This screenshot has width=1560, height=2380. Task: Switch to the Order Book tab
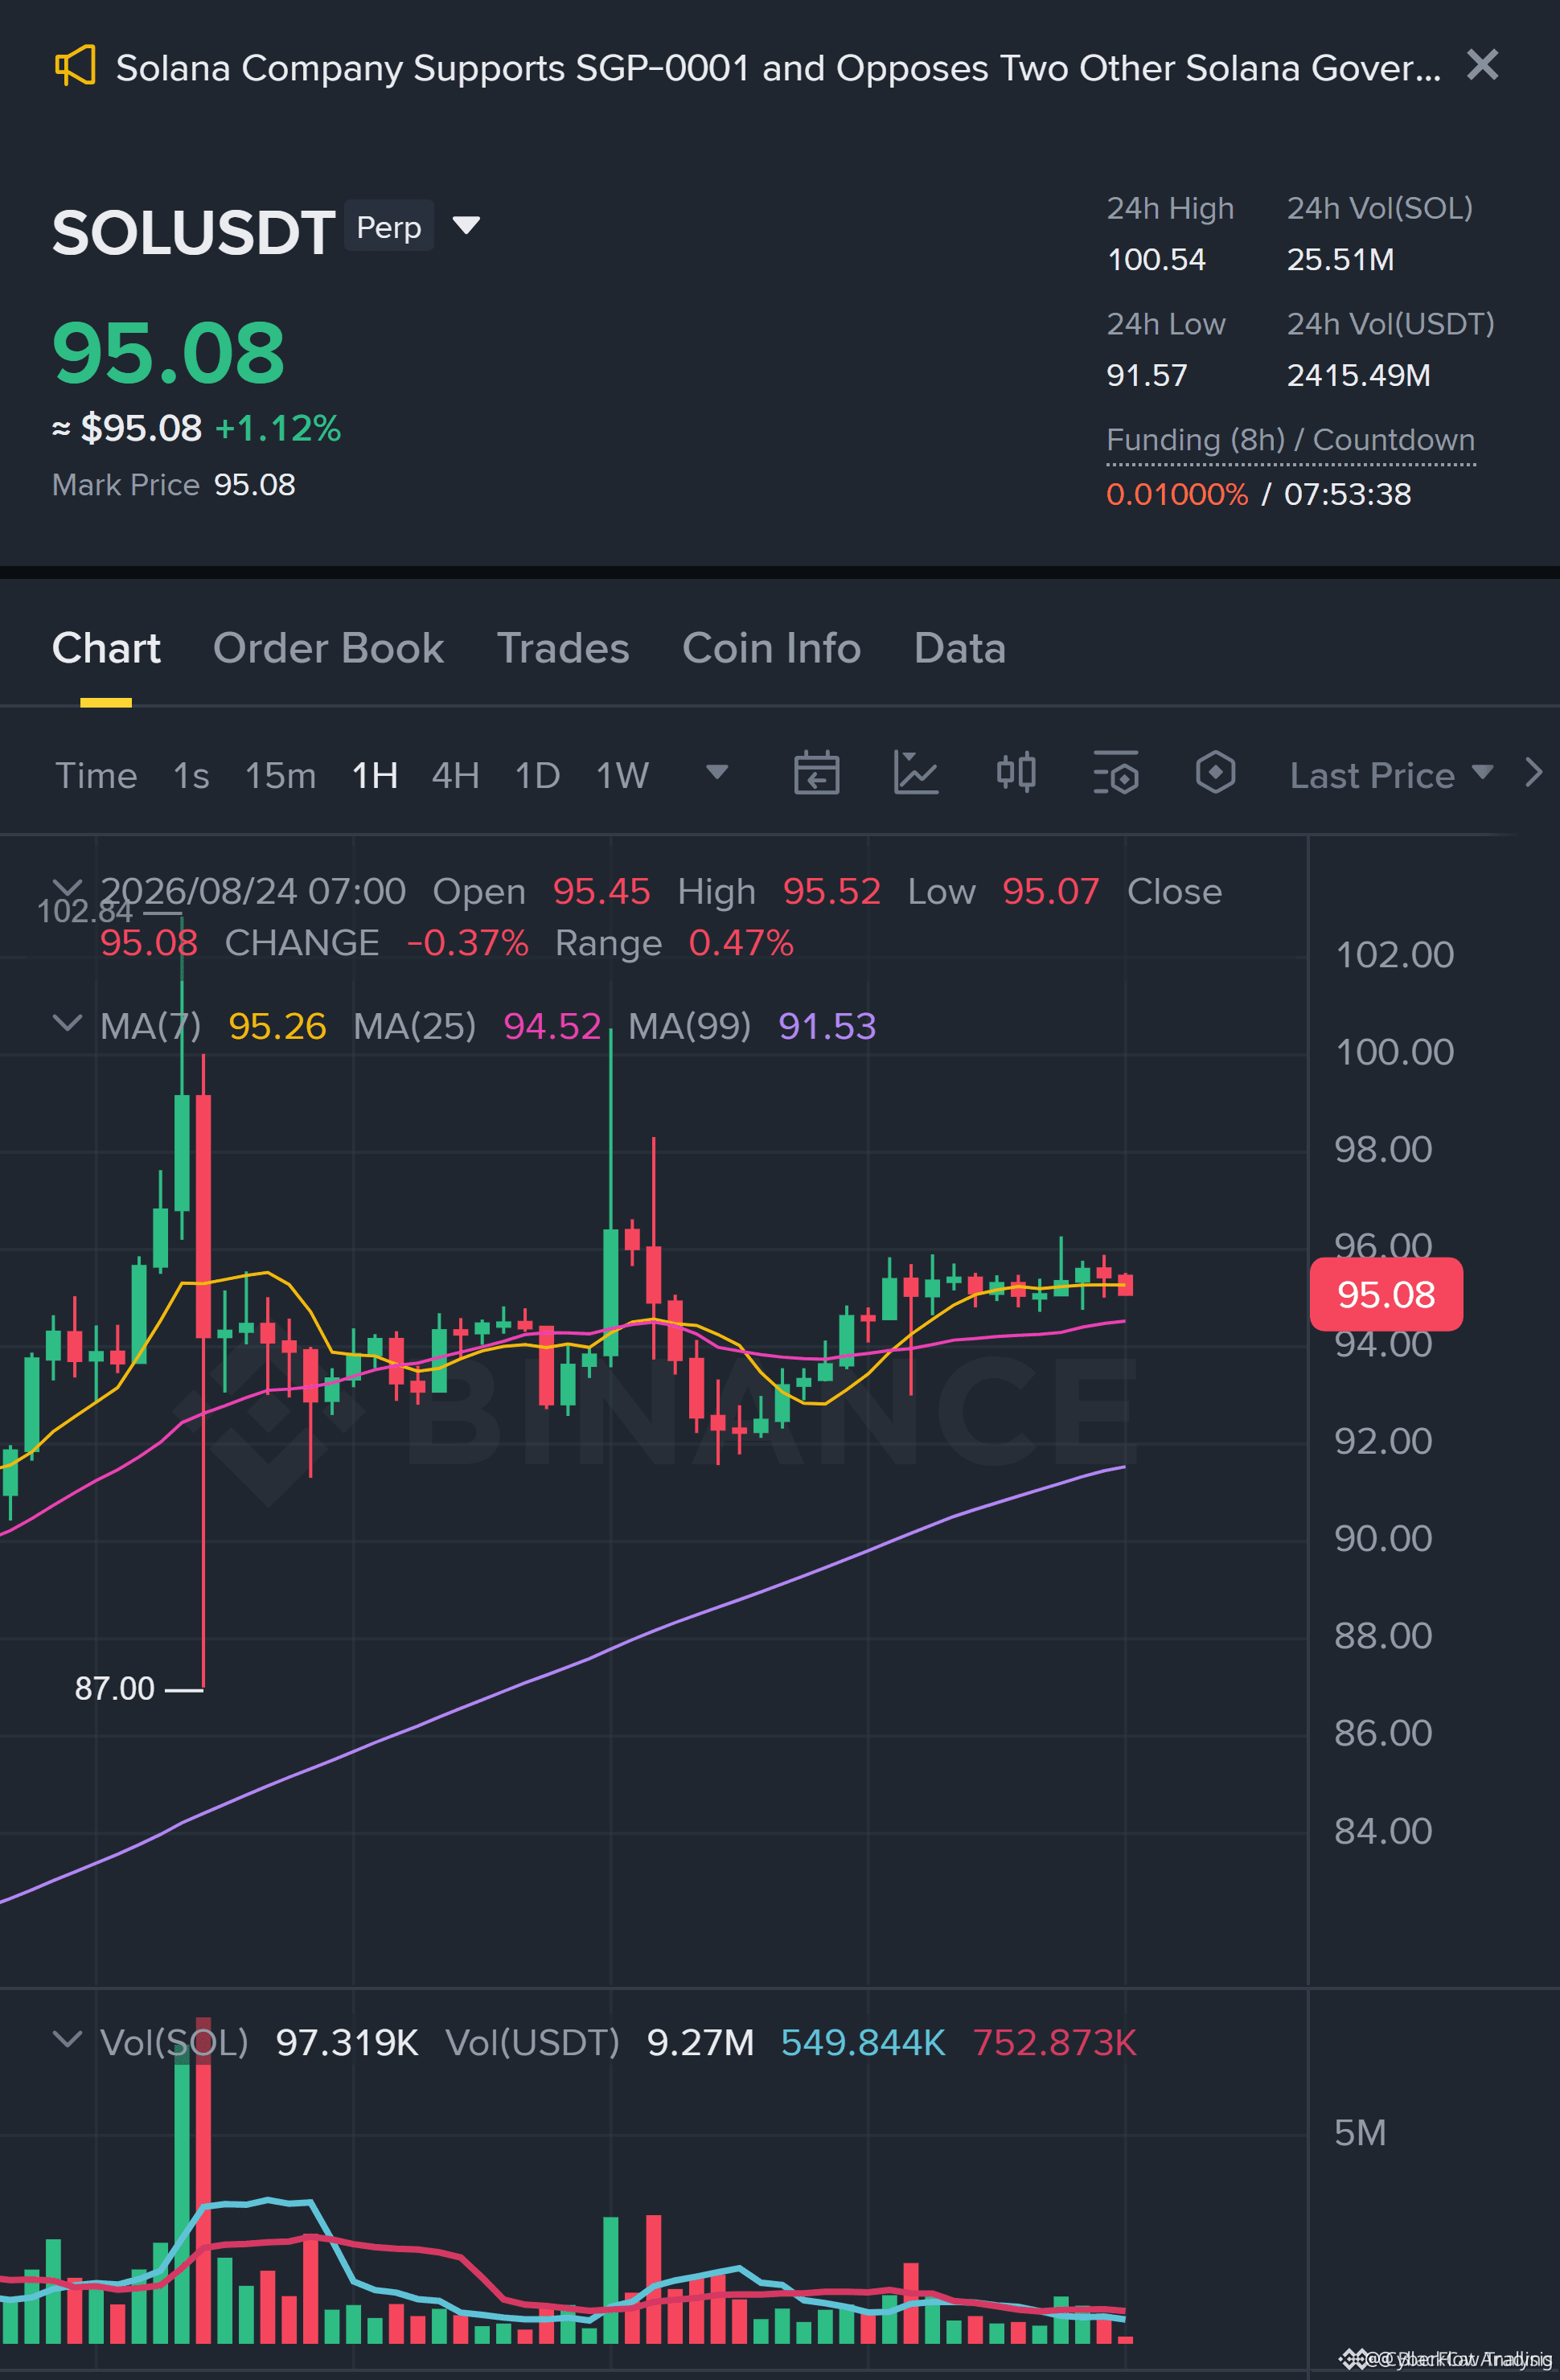(x=328, y=648)
